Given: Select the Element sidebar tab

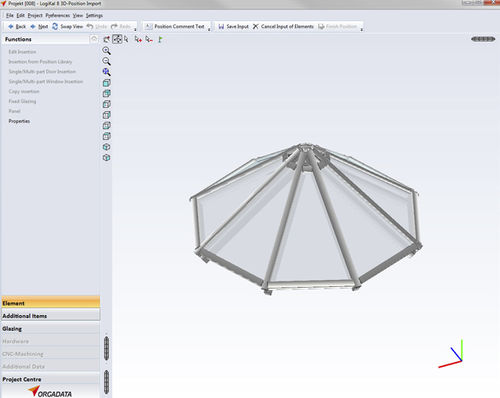Looking at the screenshot, I should pyautogui.click(x=51, y=303).
